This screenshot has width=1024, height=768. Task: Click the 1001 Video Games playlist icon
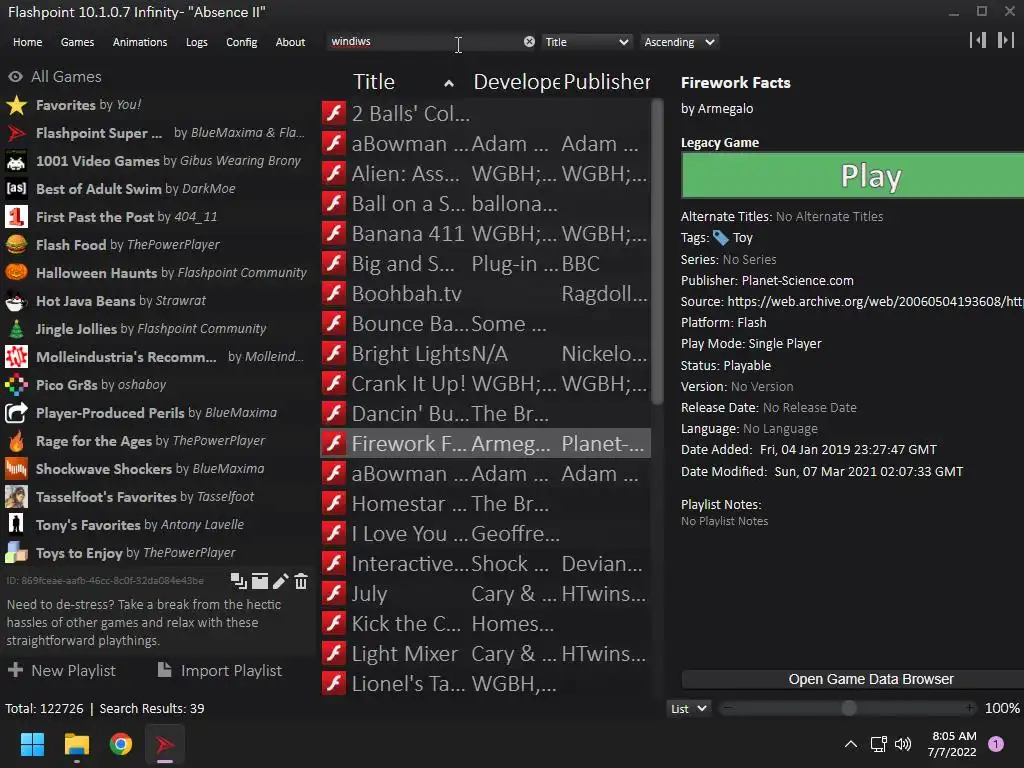[x=16, y=161]
